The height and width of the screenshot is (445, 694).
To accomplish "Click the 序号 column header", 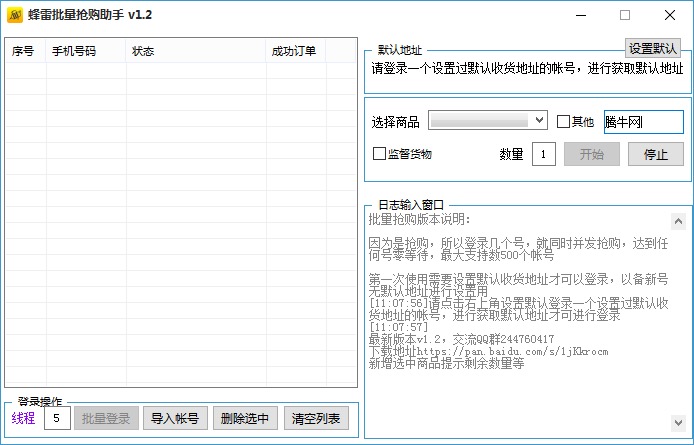I will [x=26, y=51].
